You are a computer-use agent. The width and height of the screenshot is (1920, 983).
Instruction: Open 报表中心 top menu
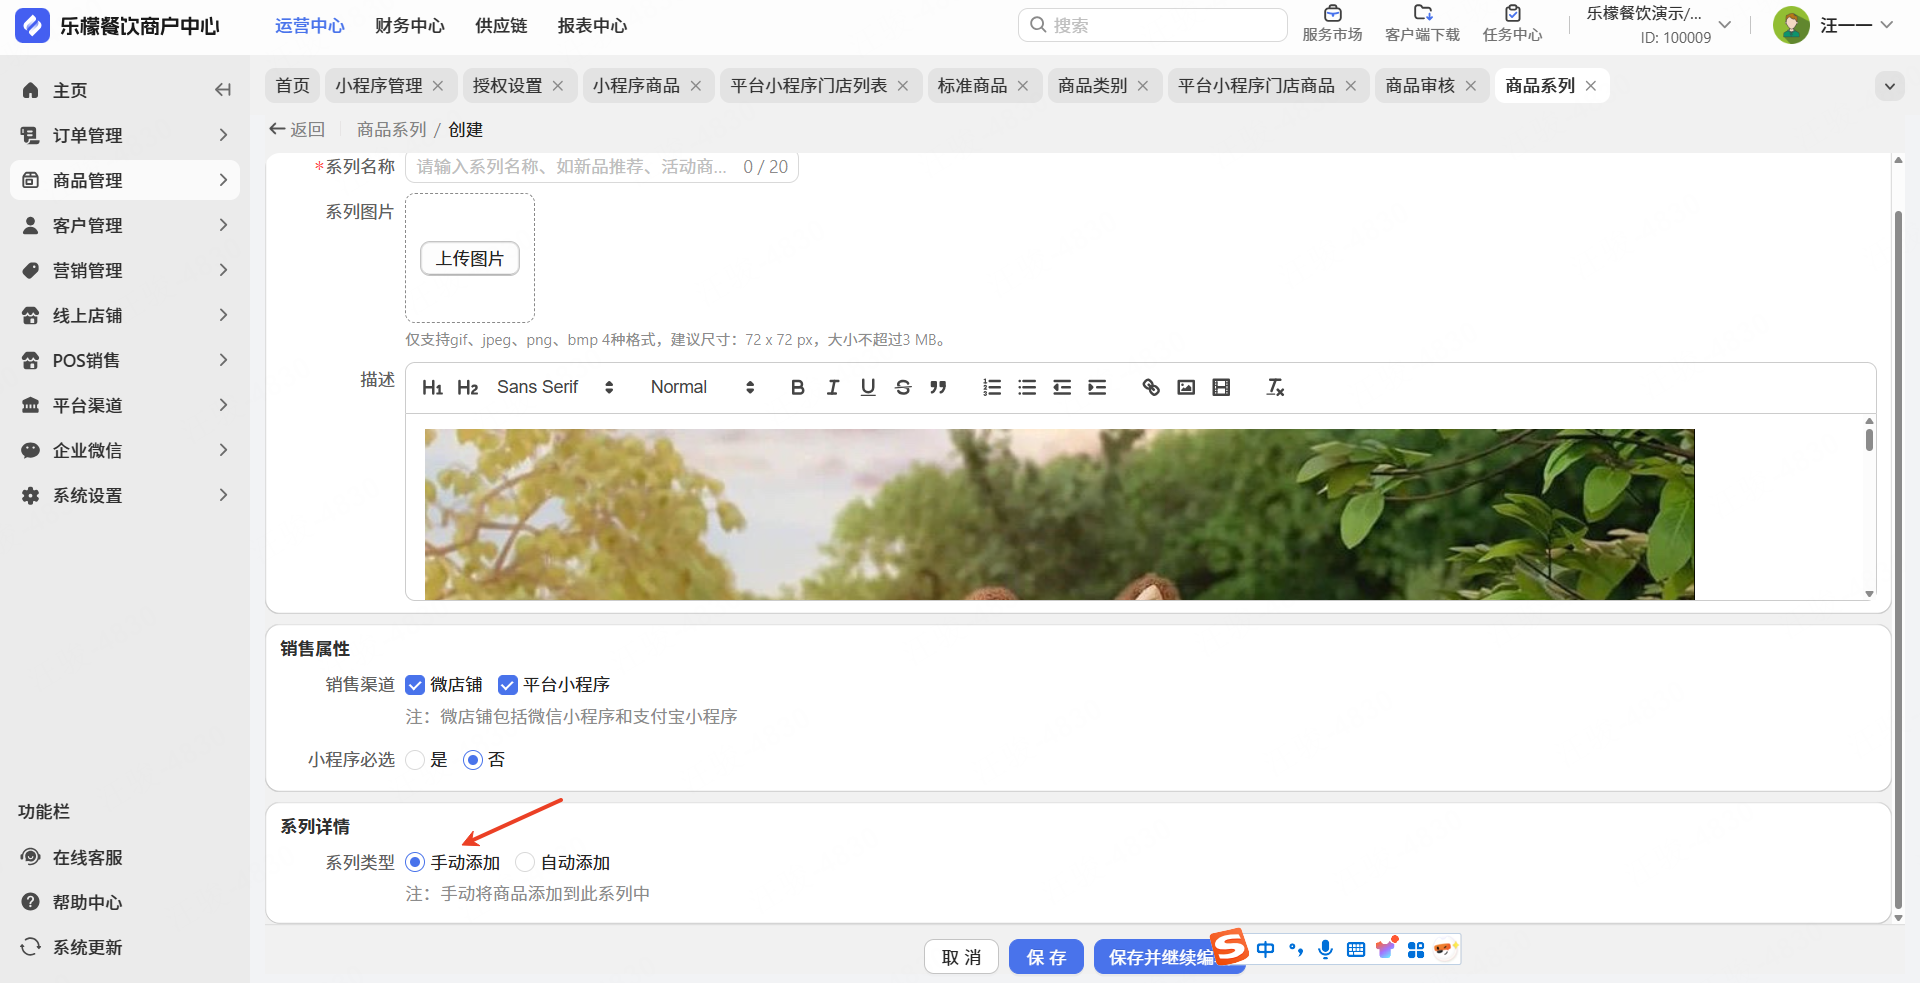click(592, 26)
